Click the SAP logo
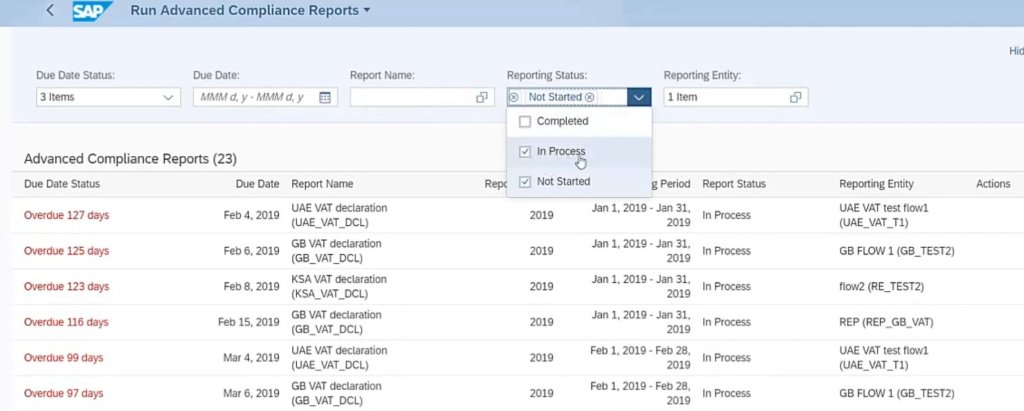The width and height of the screenshot is (1024, 411). pyautogui.click(x=93, y=11)
